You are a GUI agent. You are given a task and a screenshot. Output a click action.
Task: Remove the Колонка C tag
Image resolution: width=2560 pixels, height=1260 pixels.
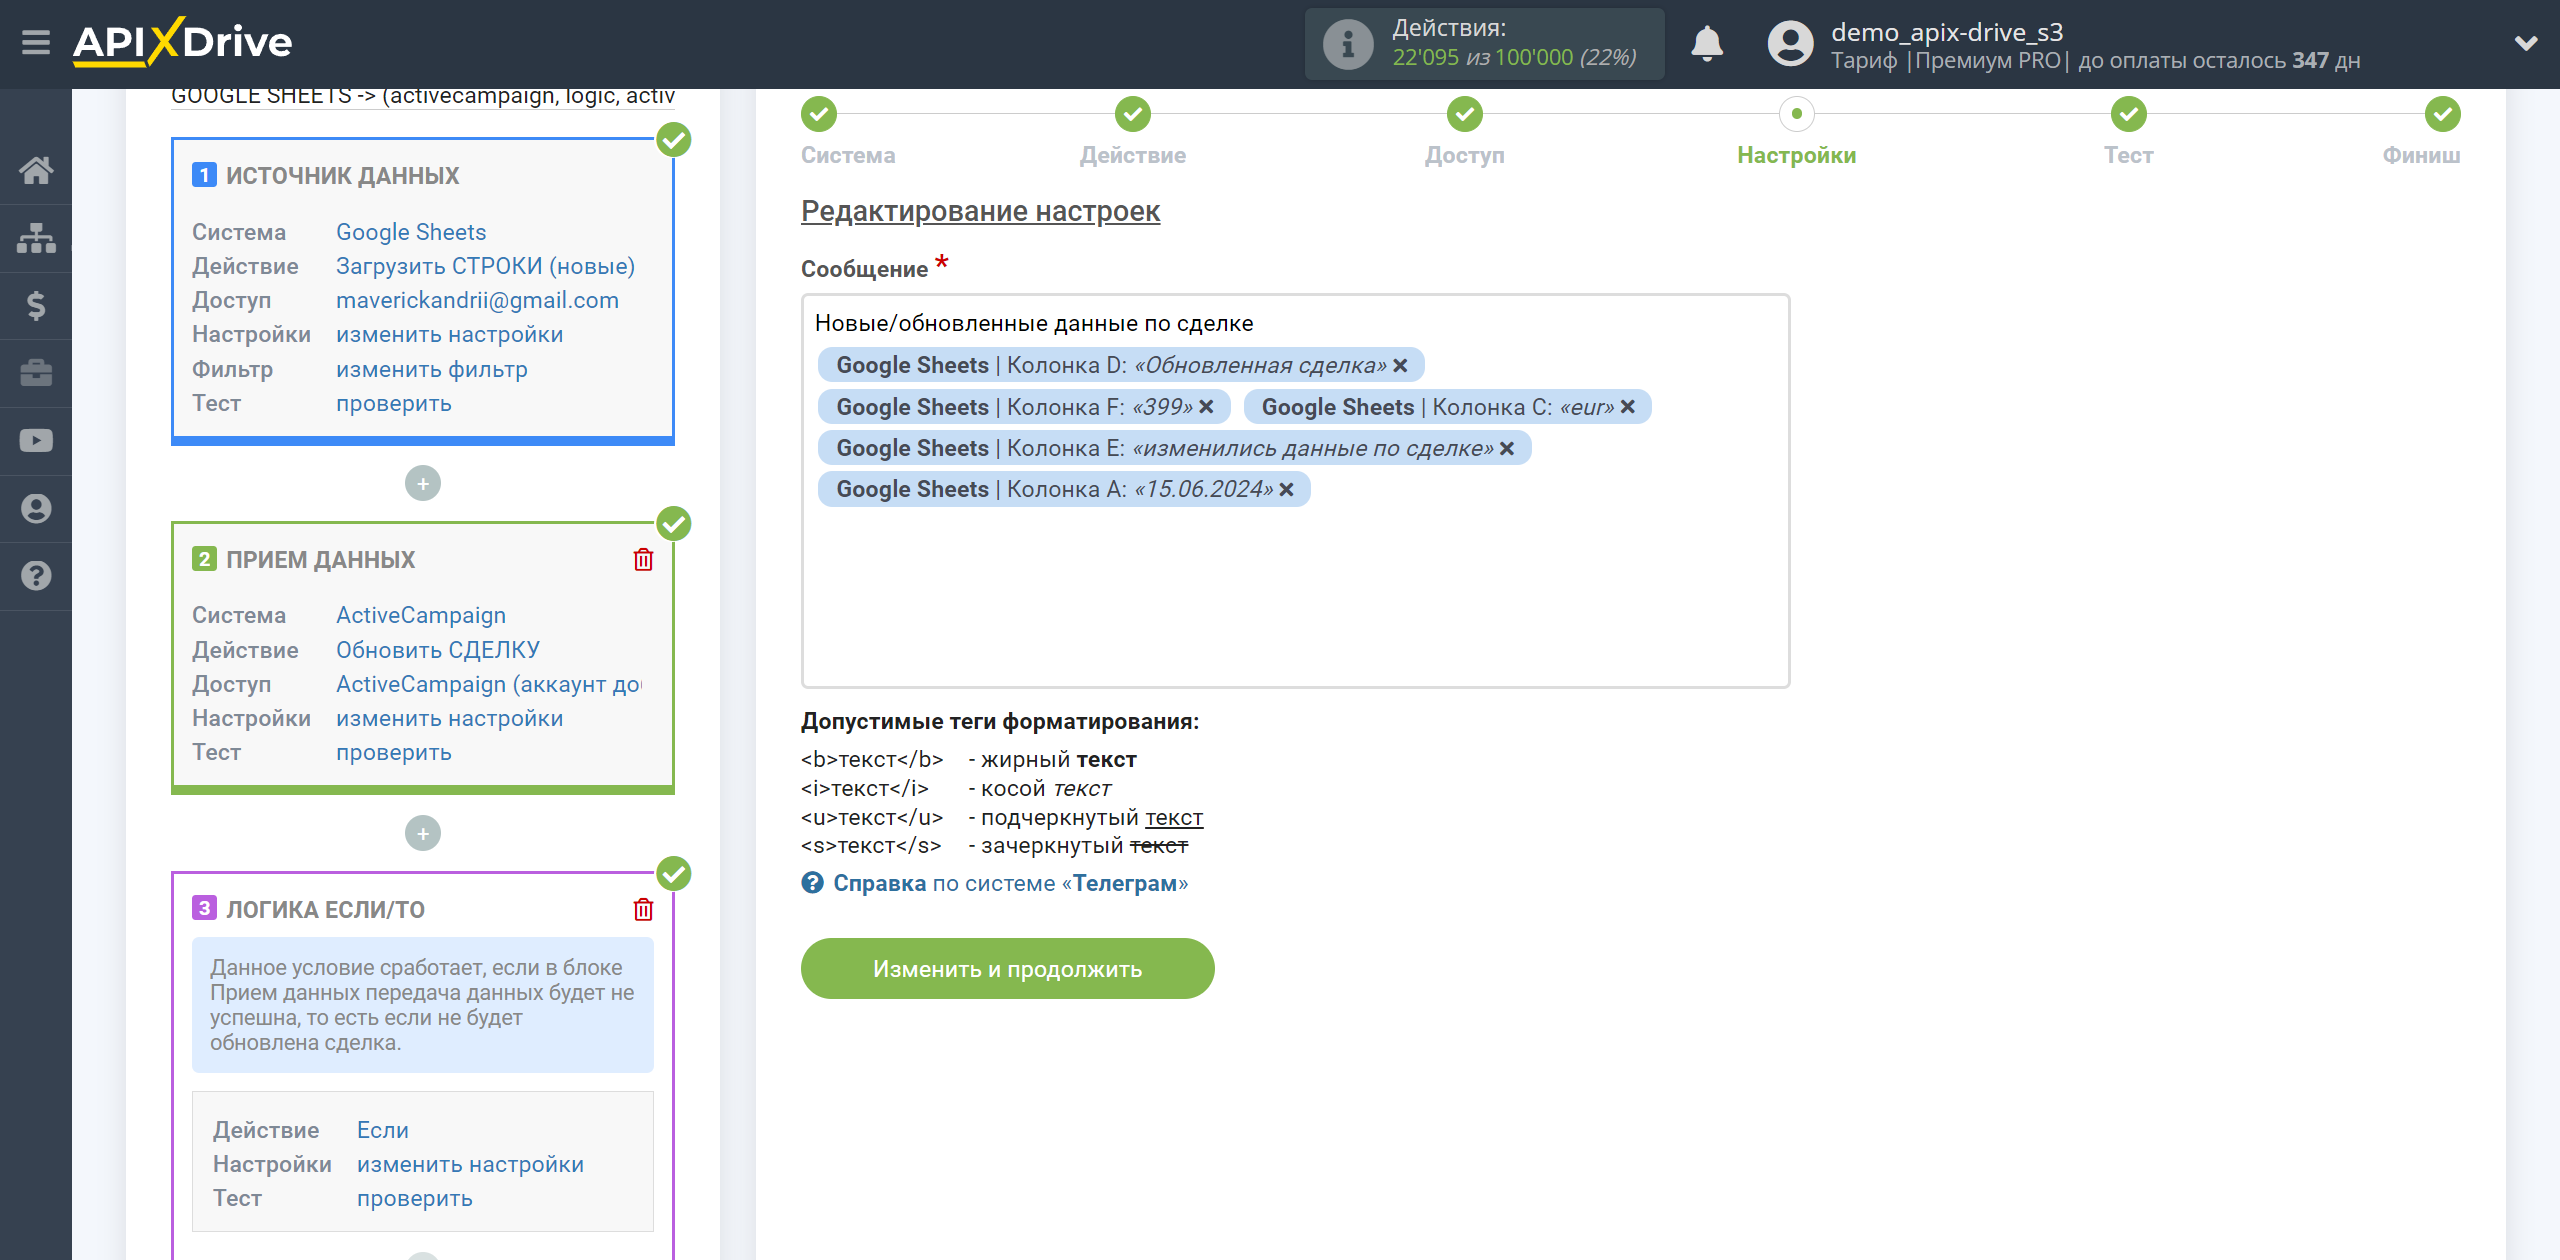click(1627, 407)
